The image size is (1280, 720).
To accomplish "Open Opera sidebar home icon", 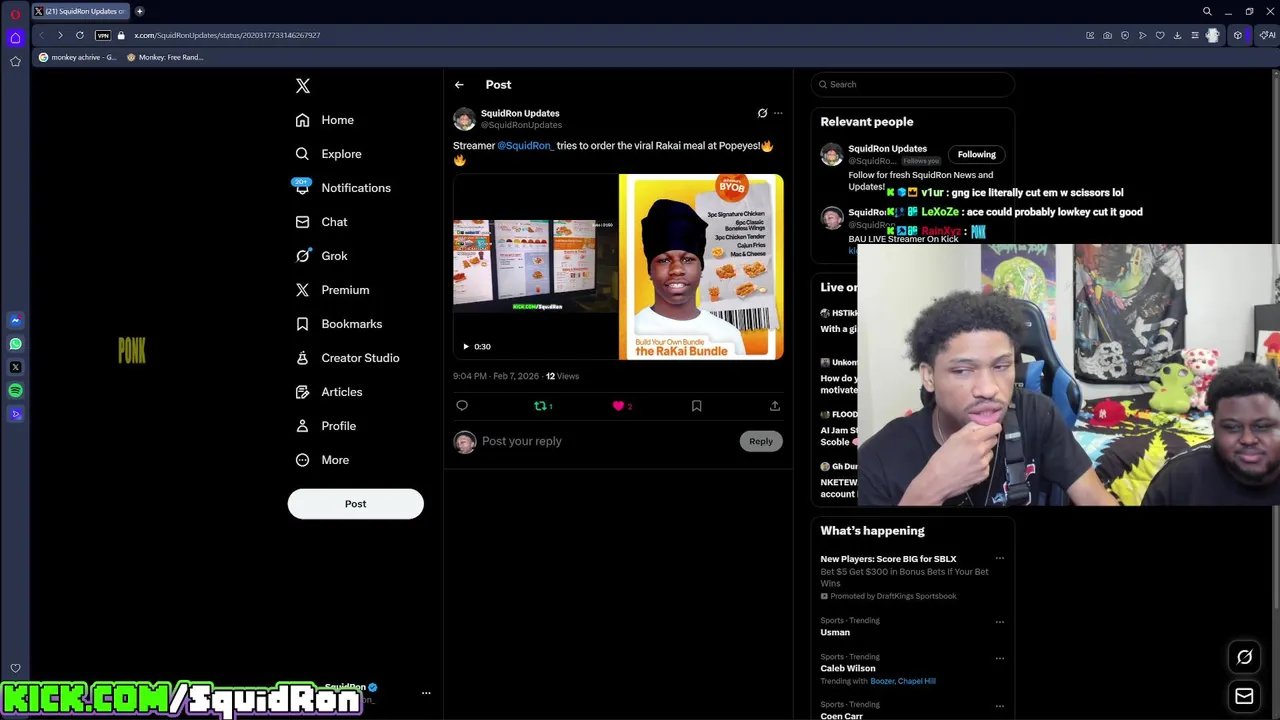I will coord(15,38).
